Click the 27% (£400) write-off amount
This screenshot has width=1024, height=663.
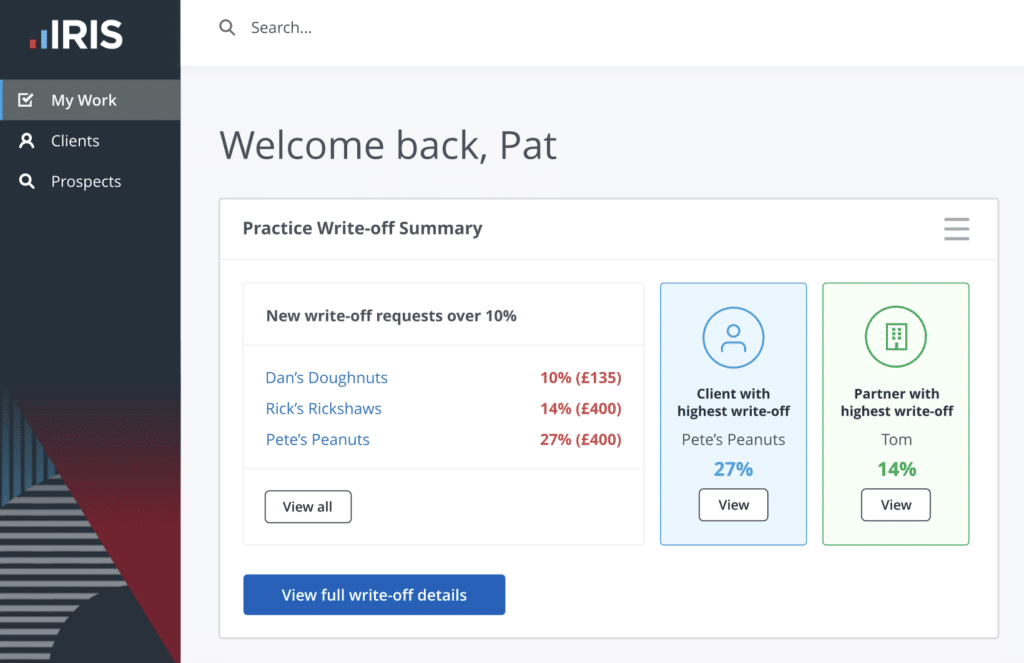580,440
